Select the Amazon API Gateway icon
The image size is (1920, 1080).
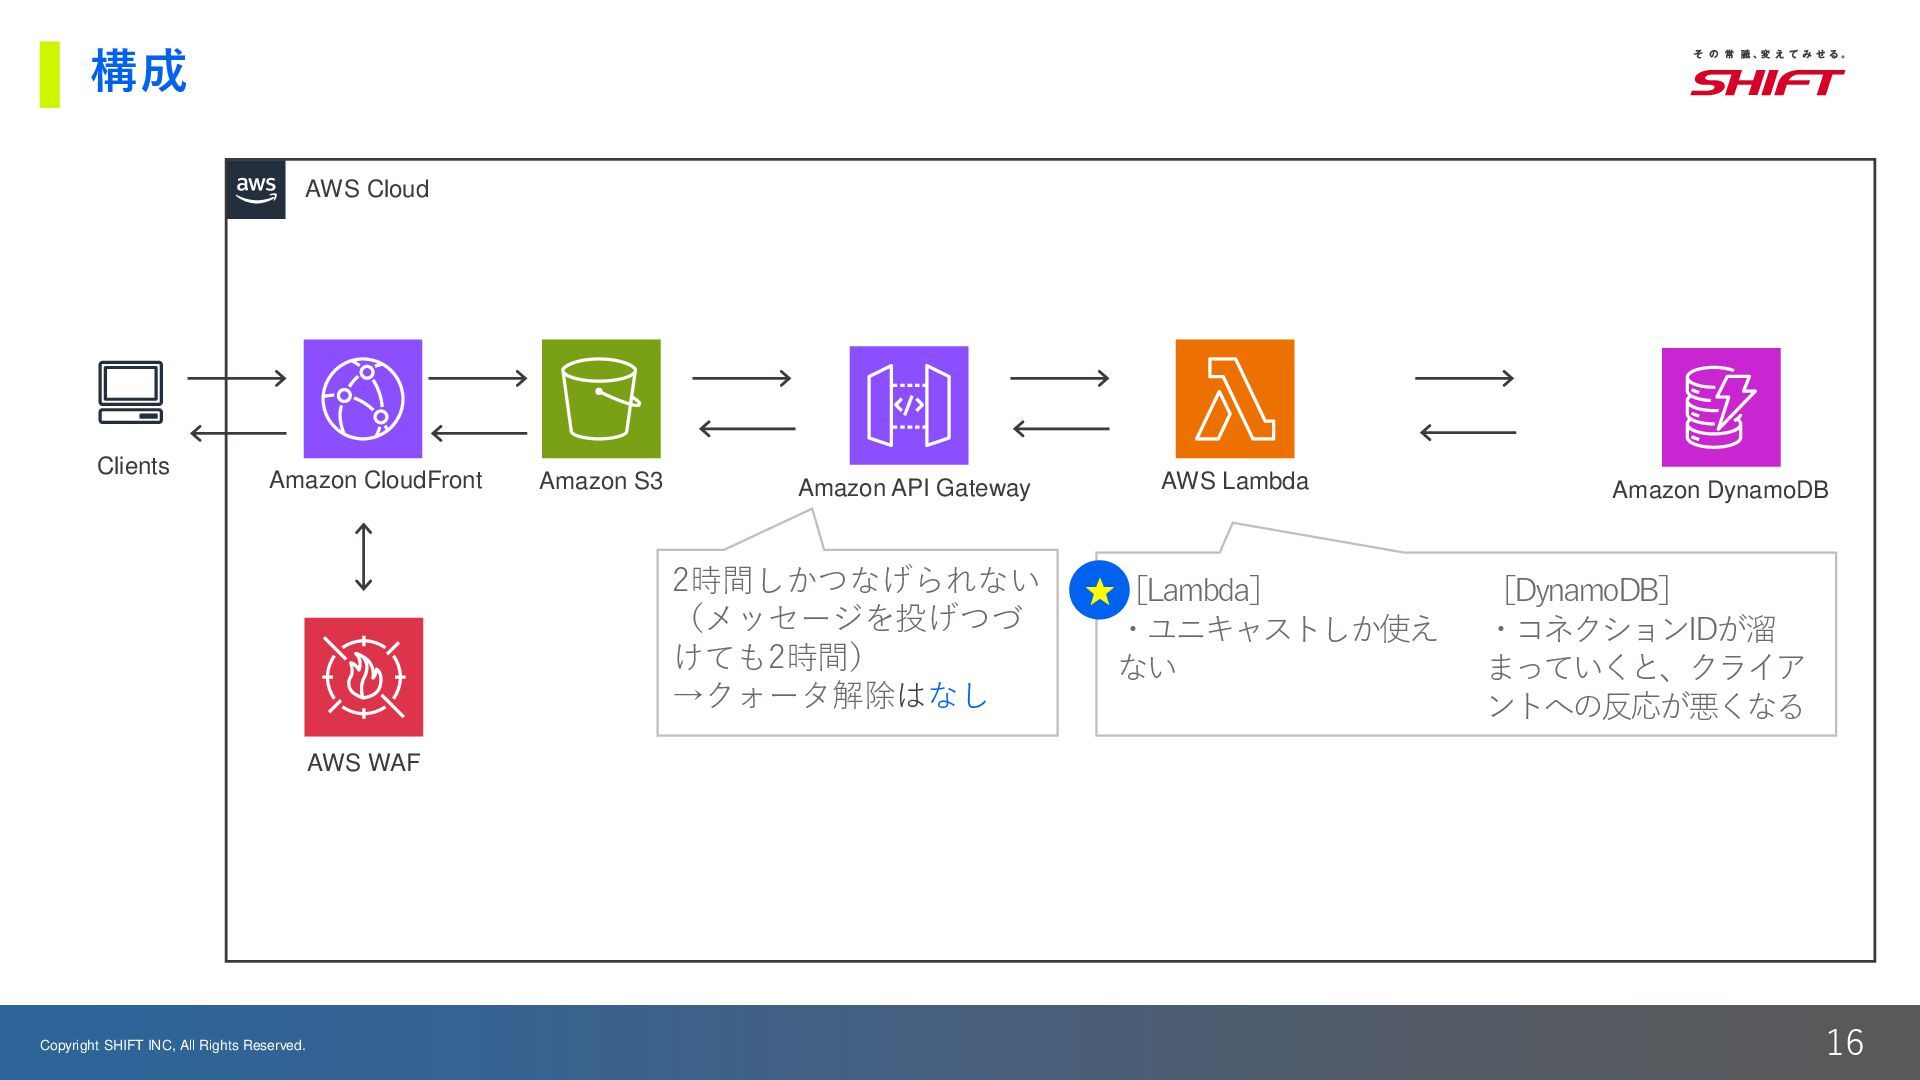(x=908, y=405)
